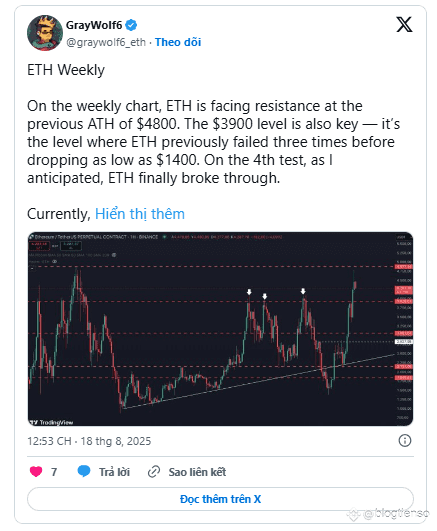Follow the account via Theo dõi

pos(178,42)
